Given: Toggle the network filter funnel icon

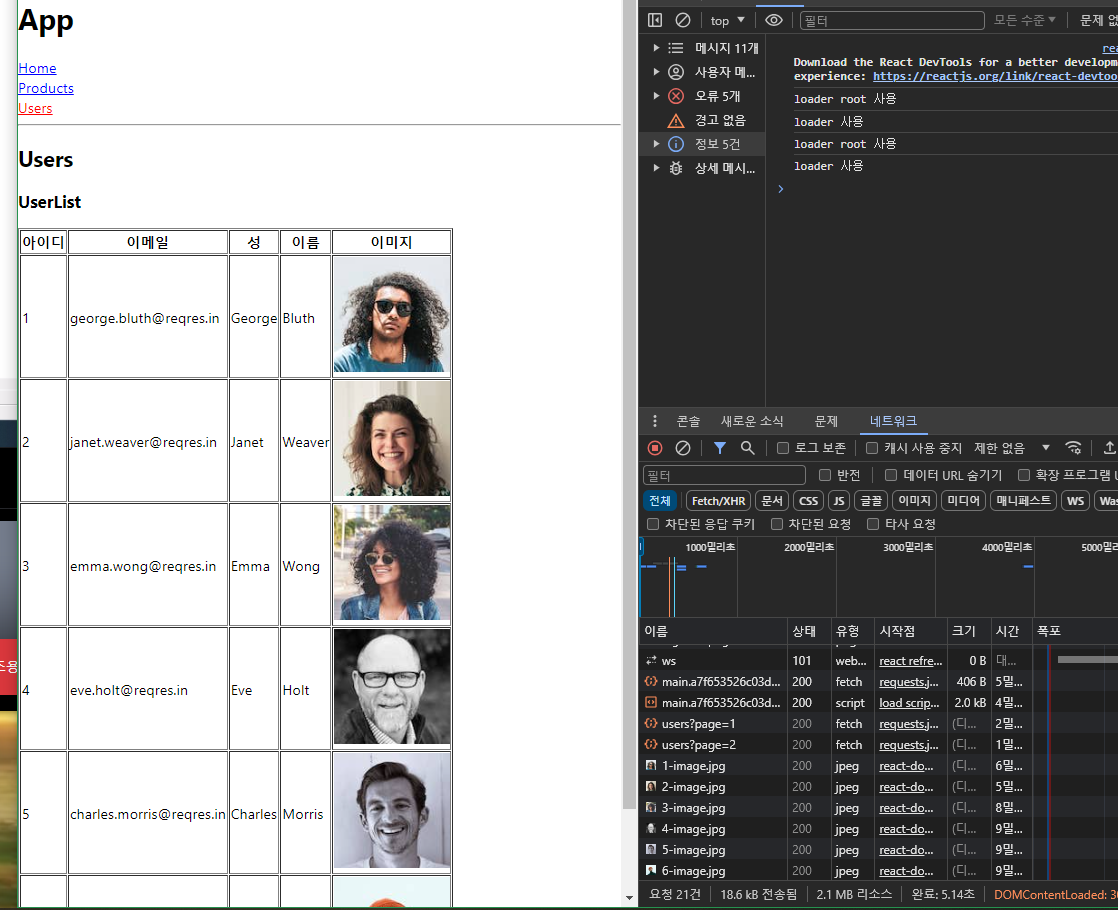Looking at the screenshot, I should (719, 448).
